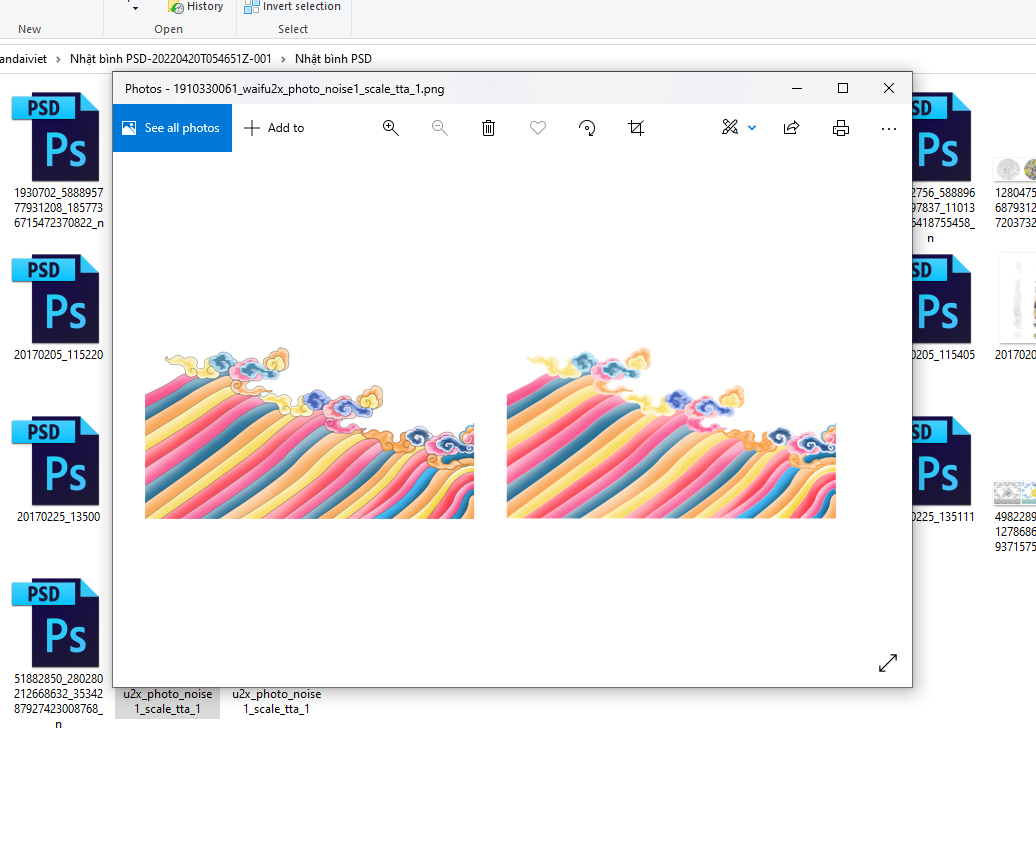Select the 20170225_13500 PSD file
This screenshot has width=1036, height=847.
pos(56,462)
